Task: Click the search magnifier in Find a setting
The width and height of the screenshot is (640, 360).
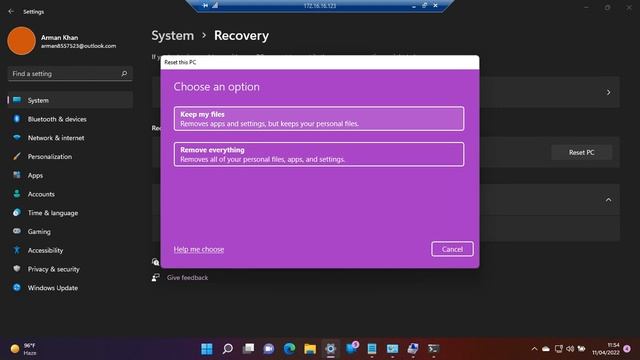Action: pos(124,74)
